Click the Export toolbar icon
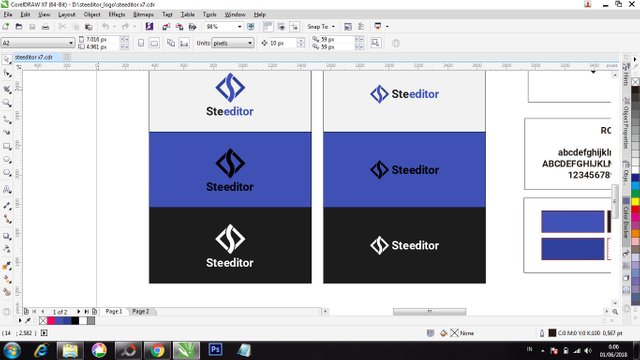The width and height of the screenshot is (640, 360). pos(179,27)
